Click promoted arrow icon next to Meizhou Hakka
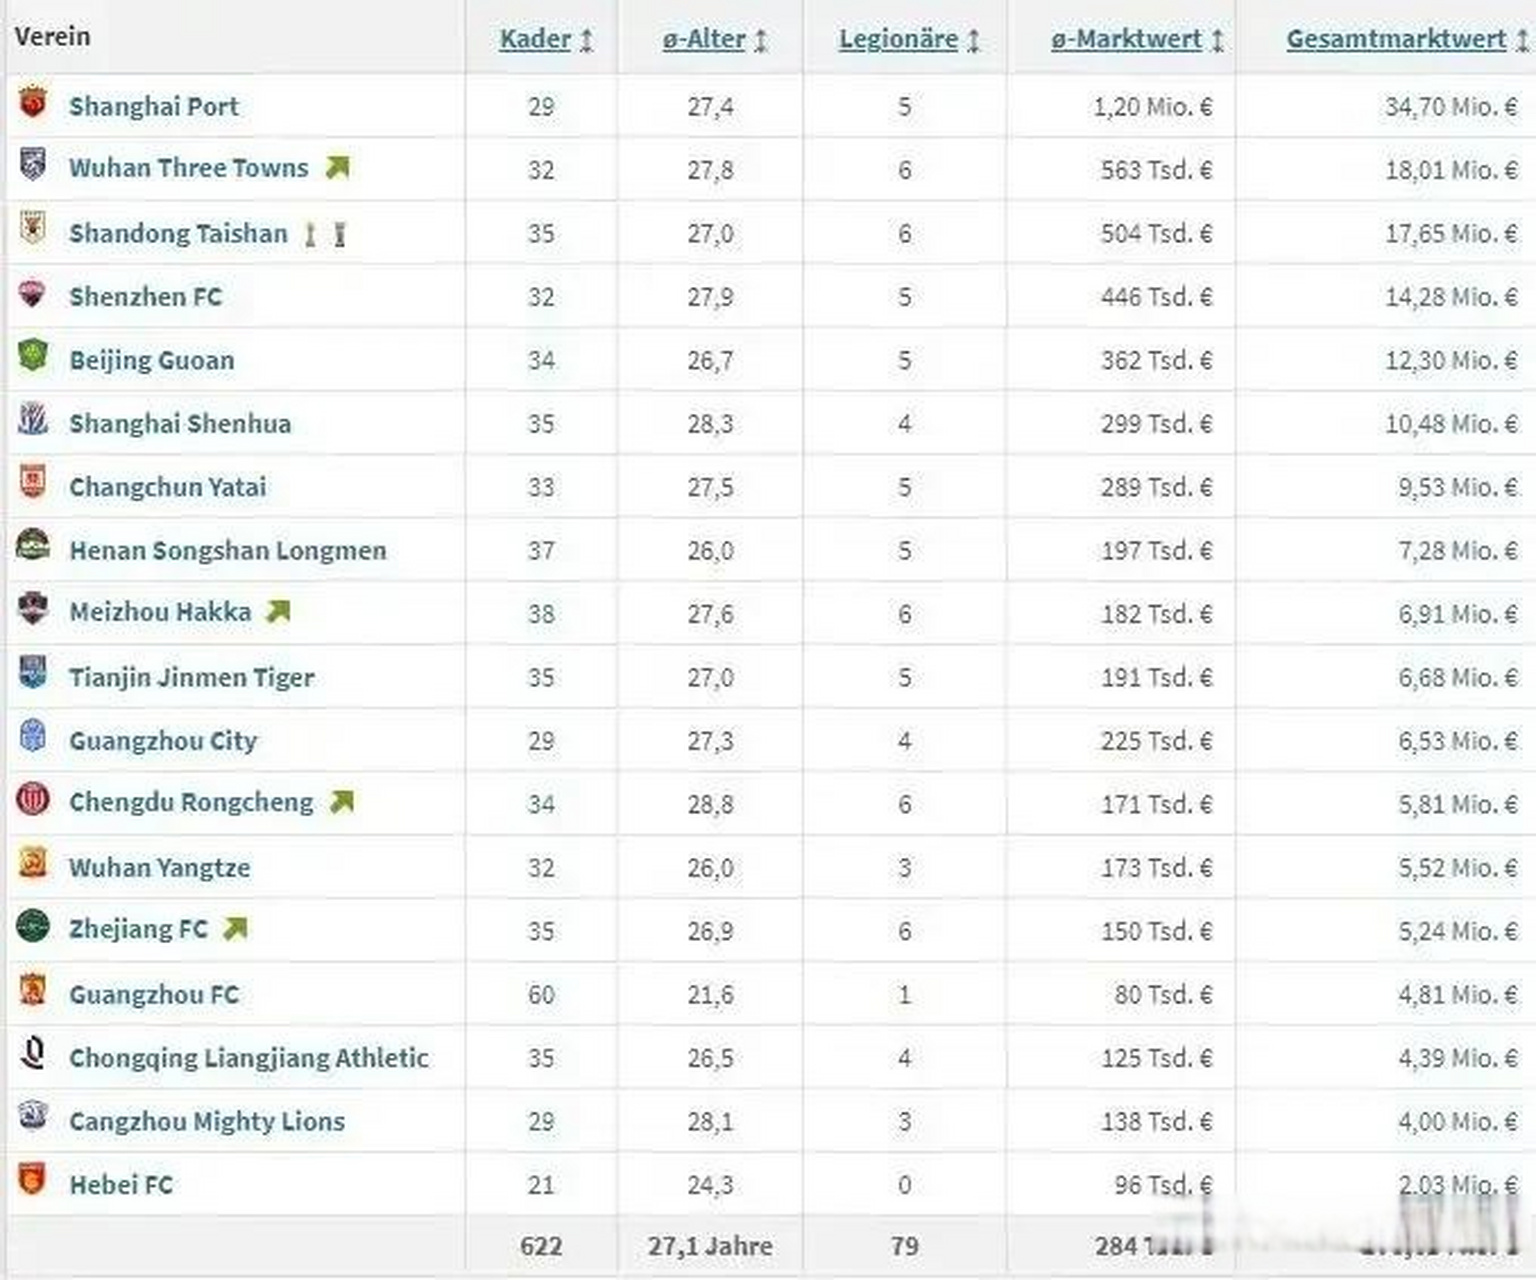This screenshot has height=1280, width=1536. tap(279, 611)
